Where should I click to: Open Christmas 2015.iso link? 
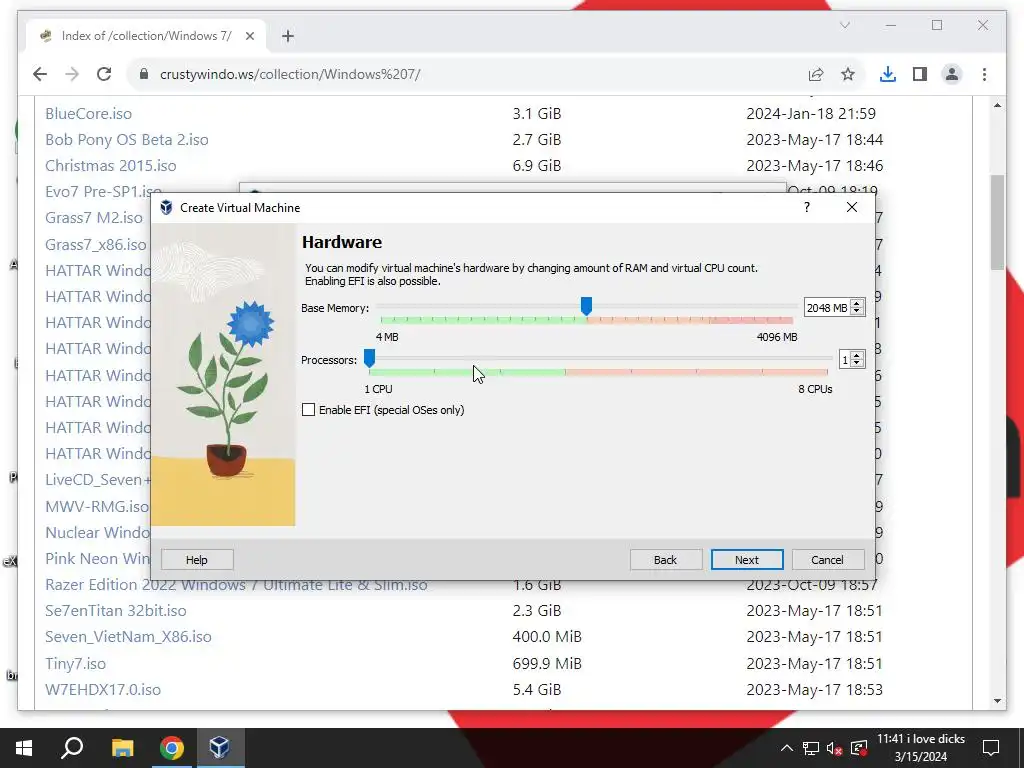110,166
